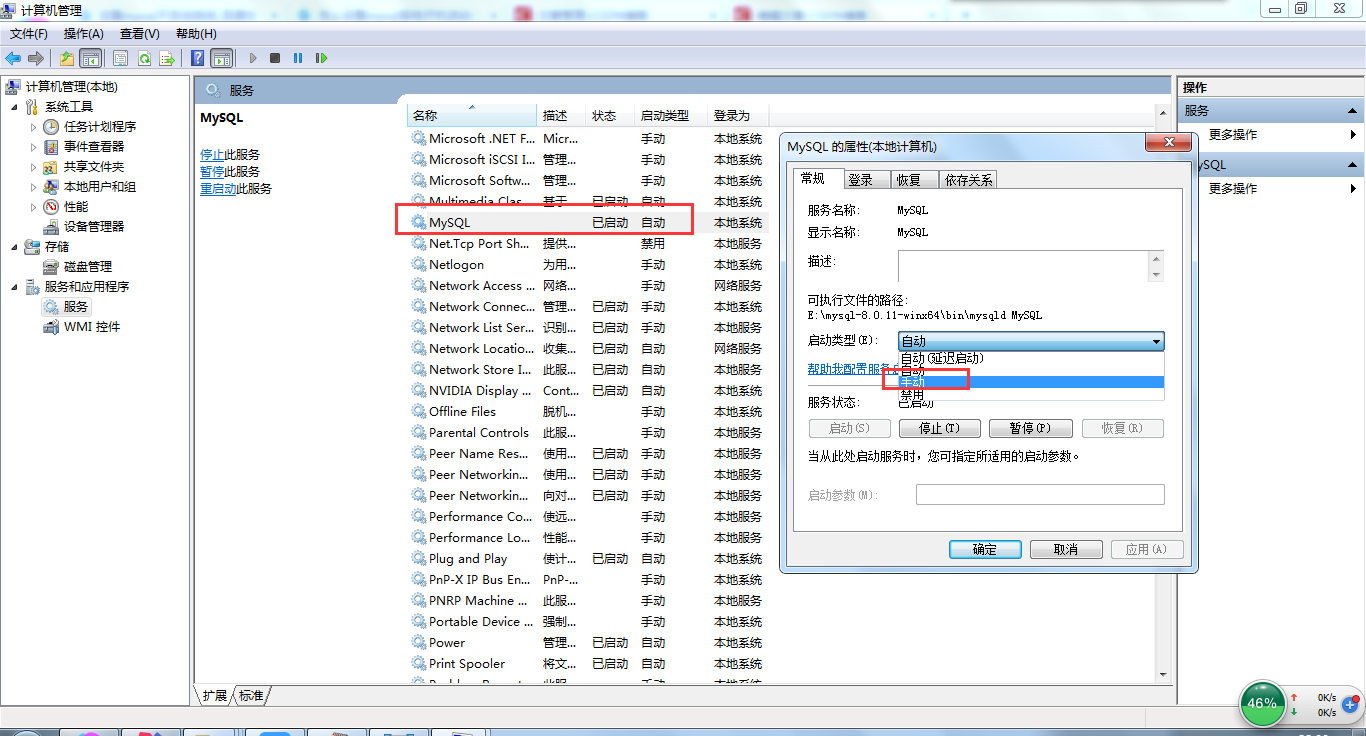Sort by the 名称 column header
The width and height of the screenshot is (1366, 736).
473,115
